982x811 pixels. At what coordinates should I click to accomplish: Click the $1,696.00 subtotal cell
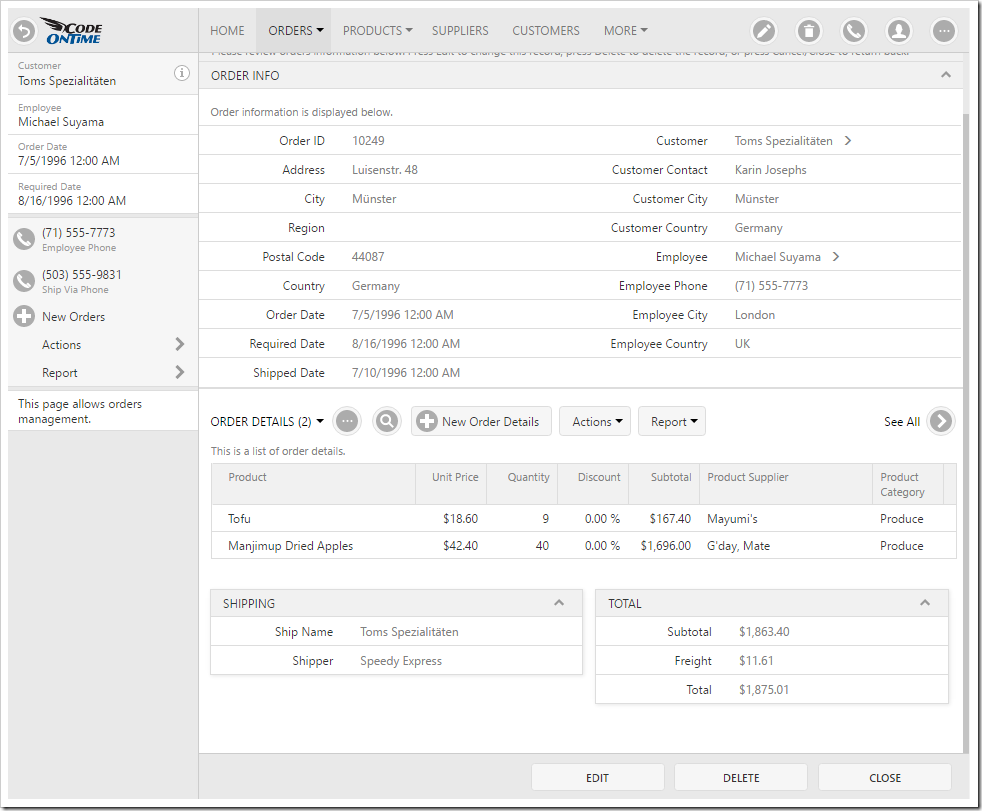point(666,545)
